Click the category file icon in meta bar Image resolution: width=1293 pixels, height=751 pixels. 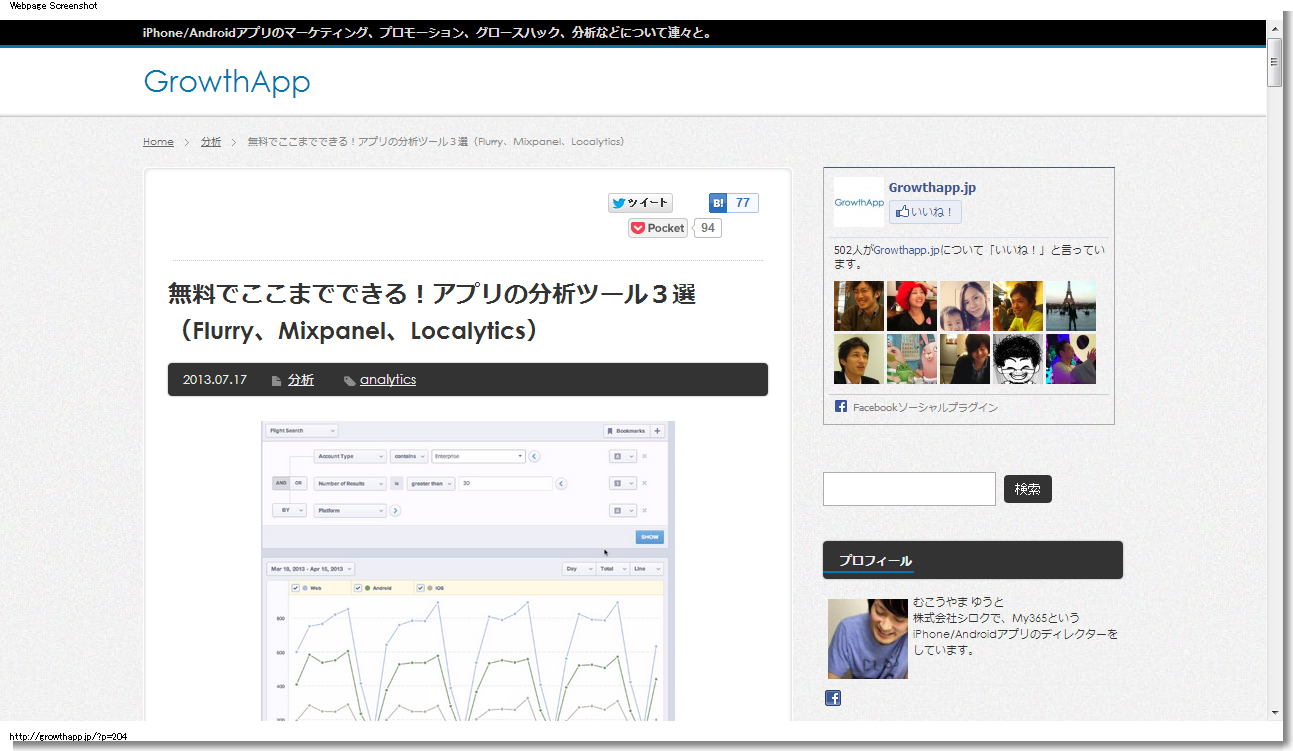pos(277,381)
